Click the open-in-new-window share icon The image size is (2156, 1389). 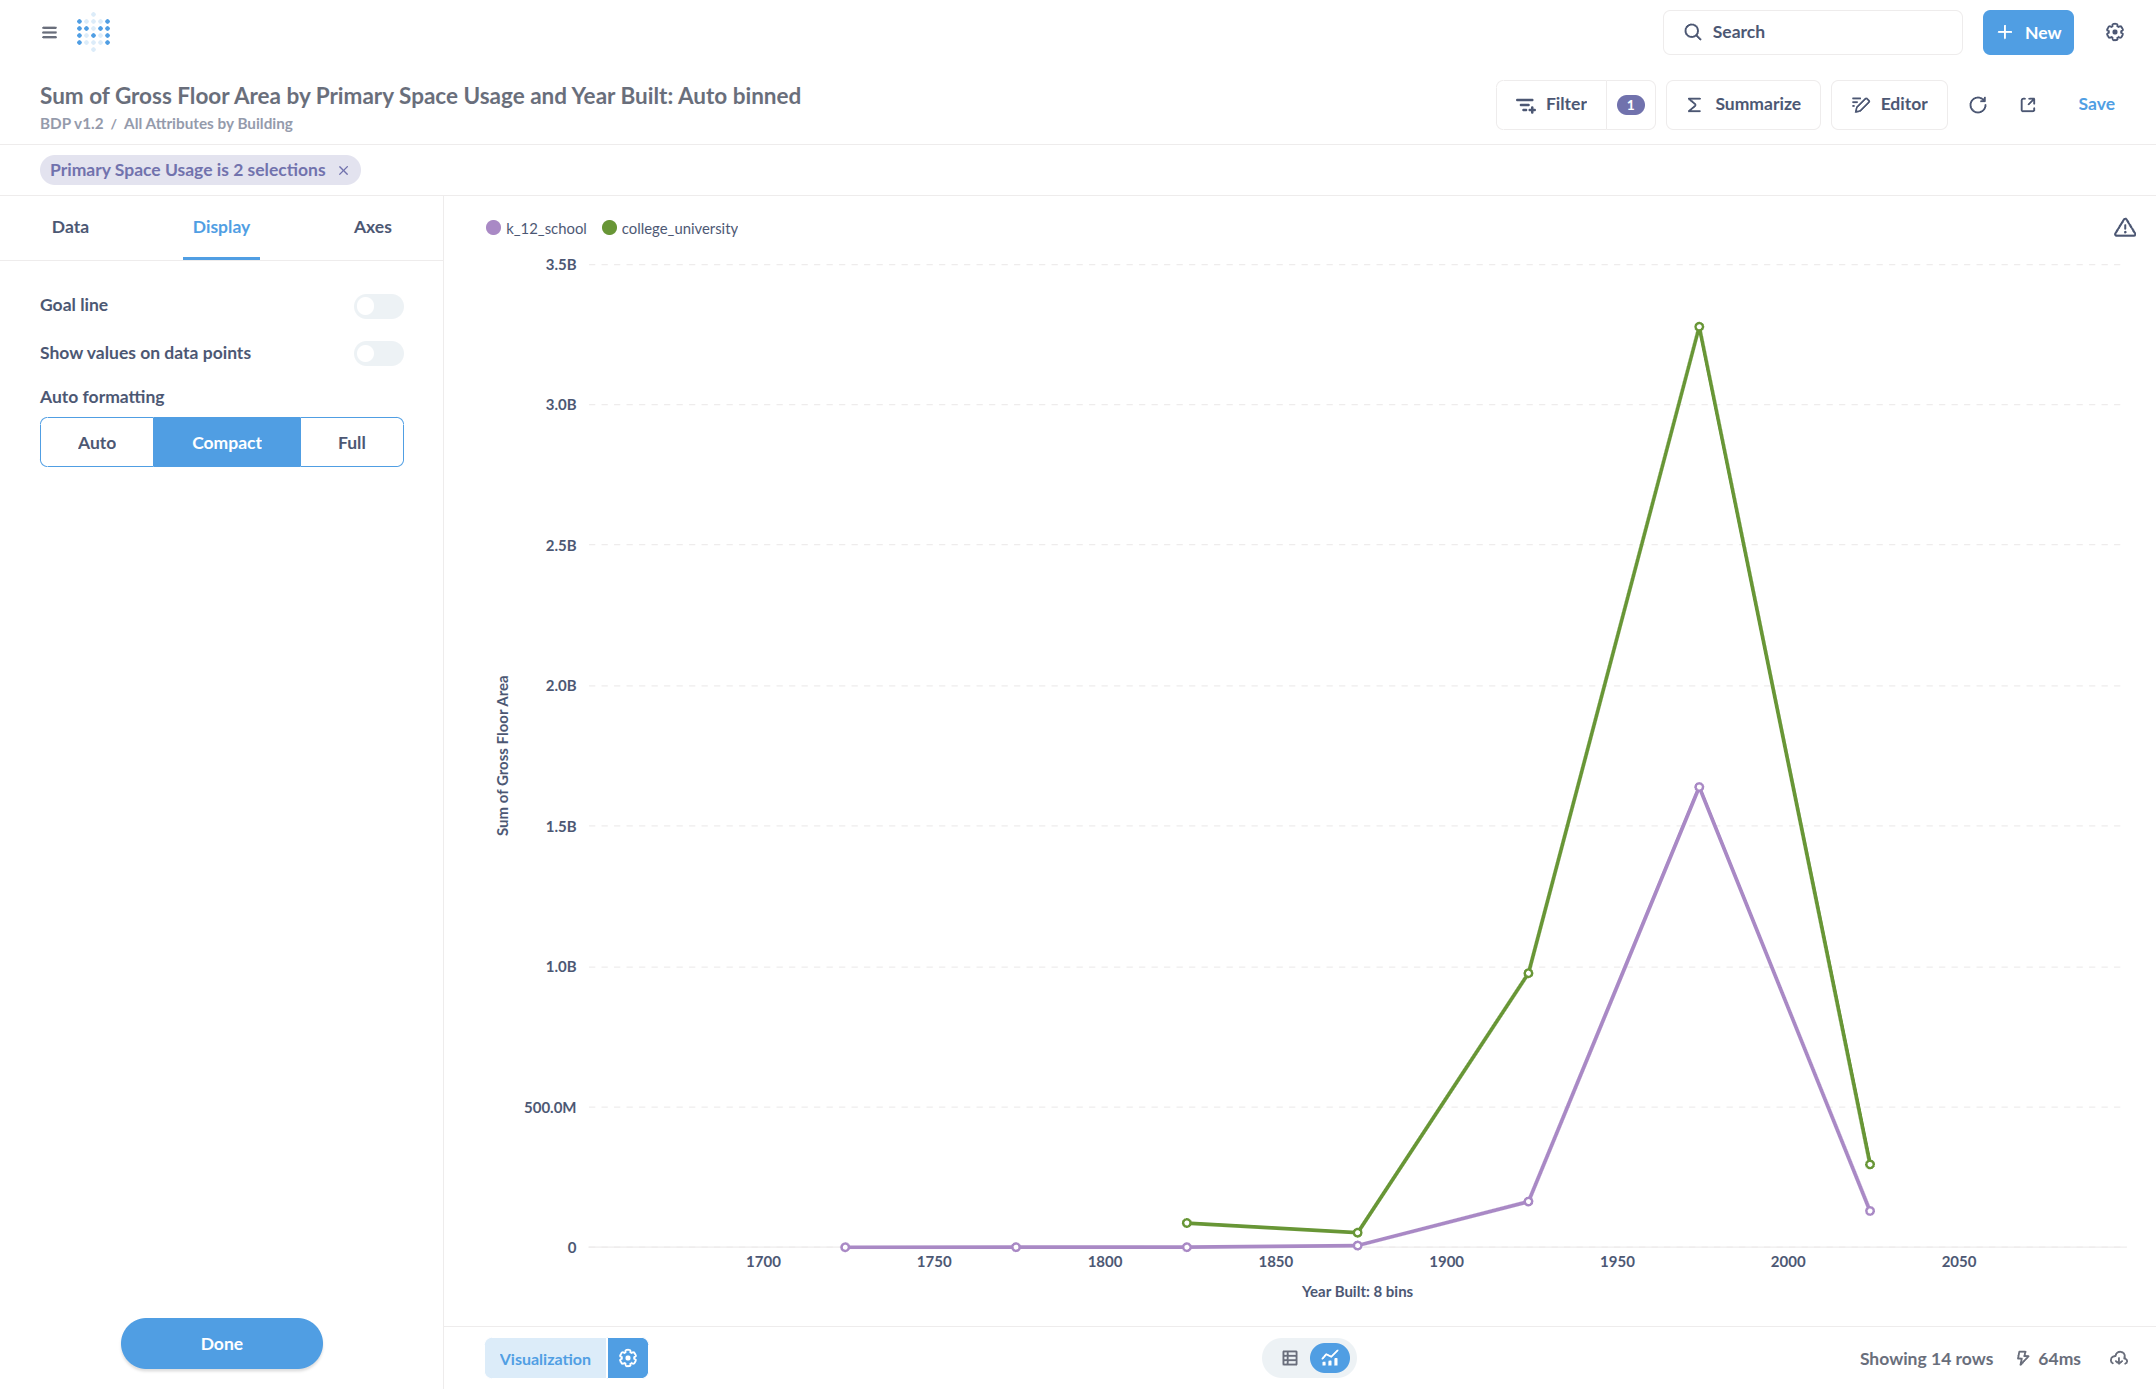(2028, 105)
